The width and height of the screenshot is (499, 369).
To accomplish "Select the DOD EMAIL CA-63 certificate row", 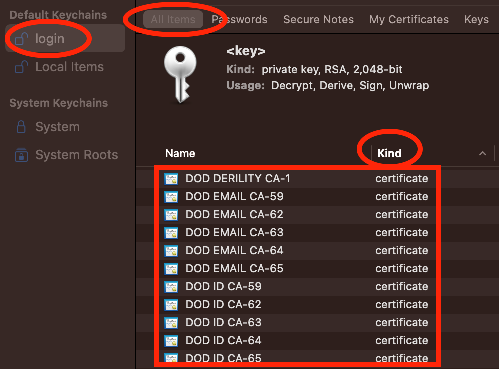I will (x=296, y=232).
